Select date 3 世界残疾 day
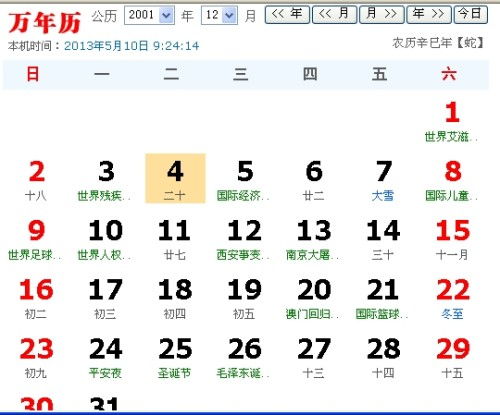This screenshot has height=415, width=500. [x=105, y=180]
